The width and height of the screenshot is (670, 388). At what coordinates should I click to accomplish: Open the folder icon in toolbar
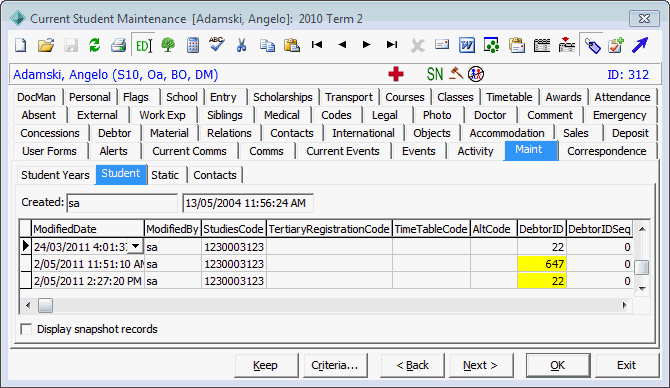[46, 45]
